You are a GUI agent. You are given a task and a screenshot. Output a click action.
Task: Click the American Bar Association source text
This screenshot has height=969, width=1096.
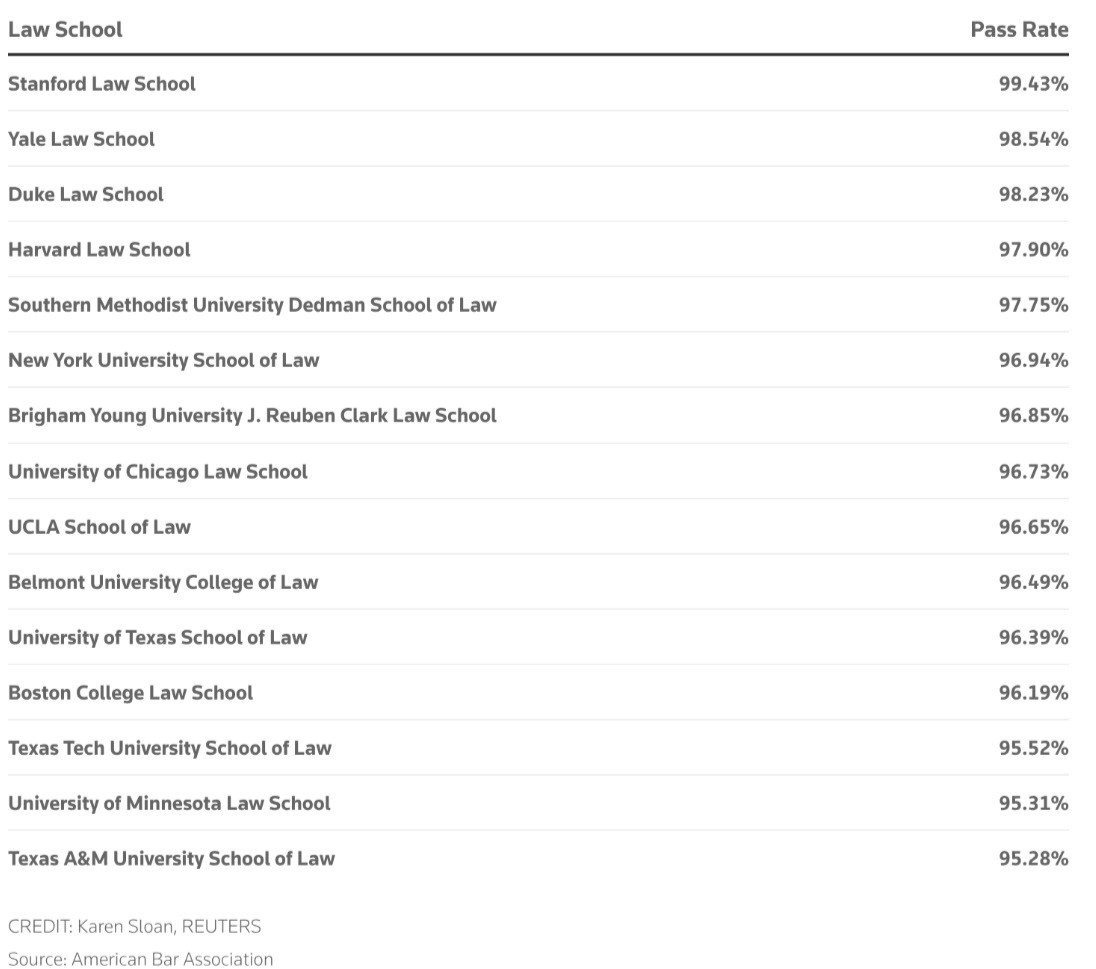click(140, 959)
